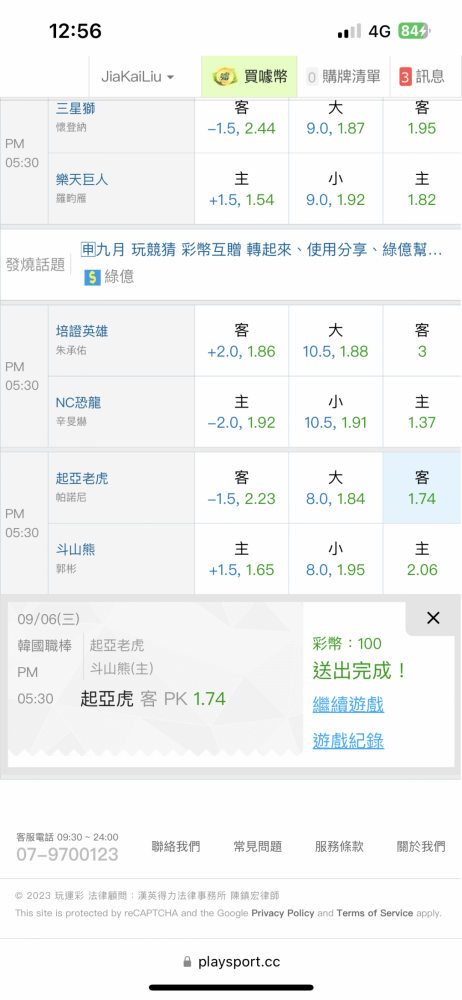Open the 九月 玩競猜 hot topic link
Screen dimensions: 462x1000
click(x=262, y=249)
